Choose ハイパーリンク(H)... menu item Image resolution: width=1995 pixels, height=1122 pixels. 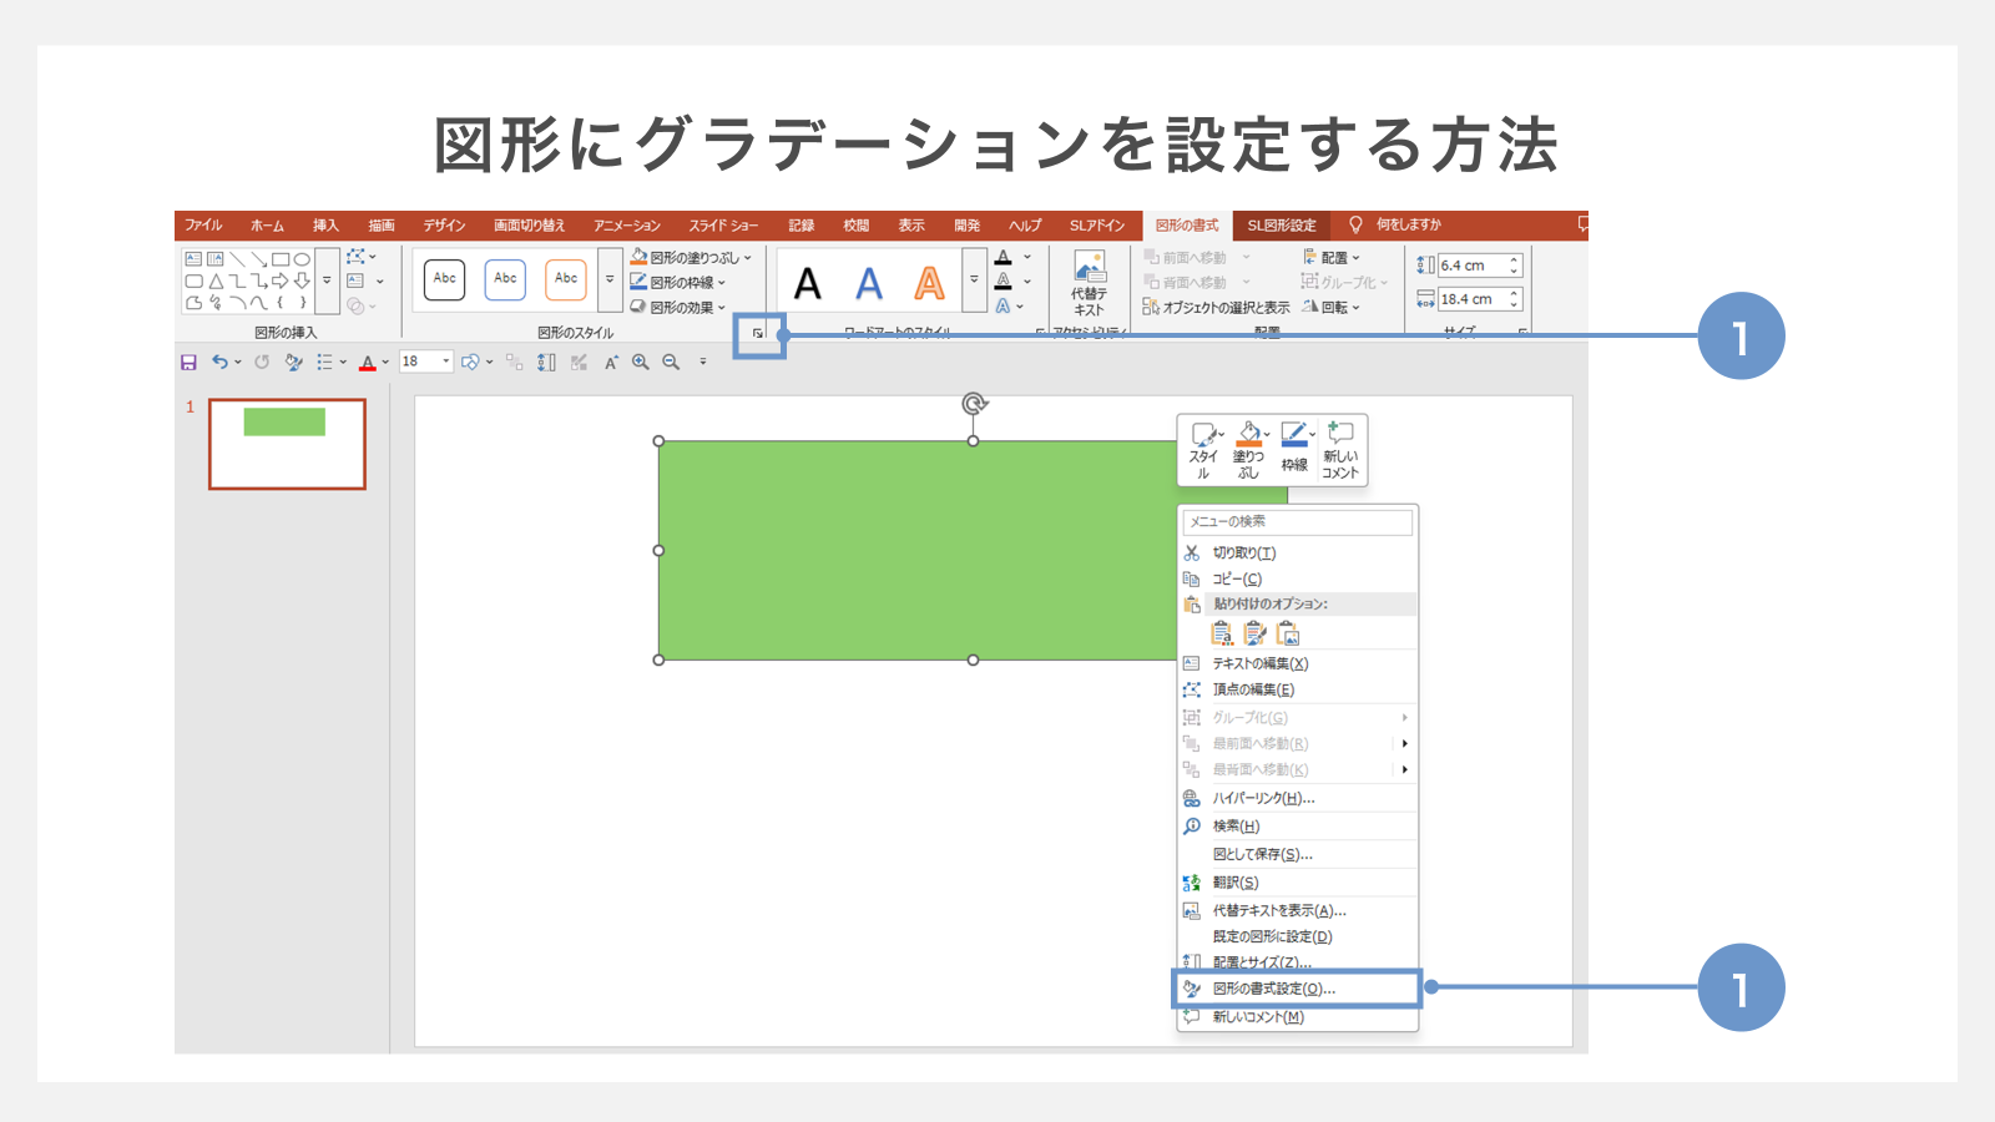coord(1297,798)
